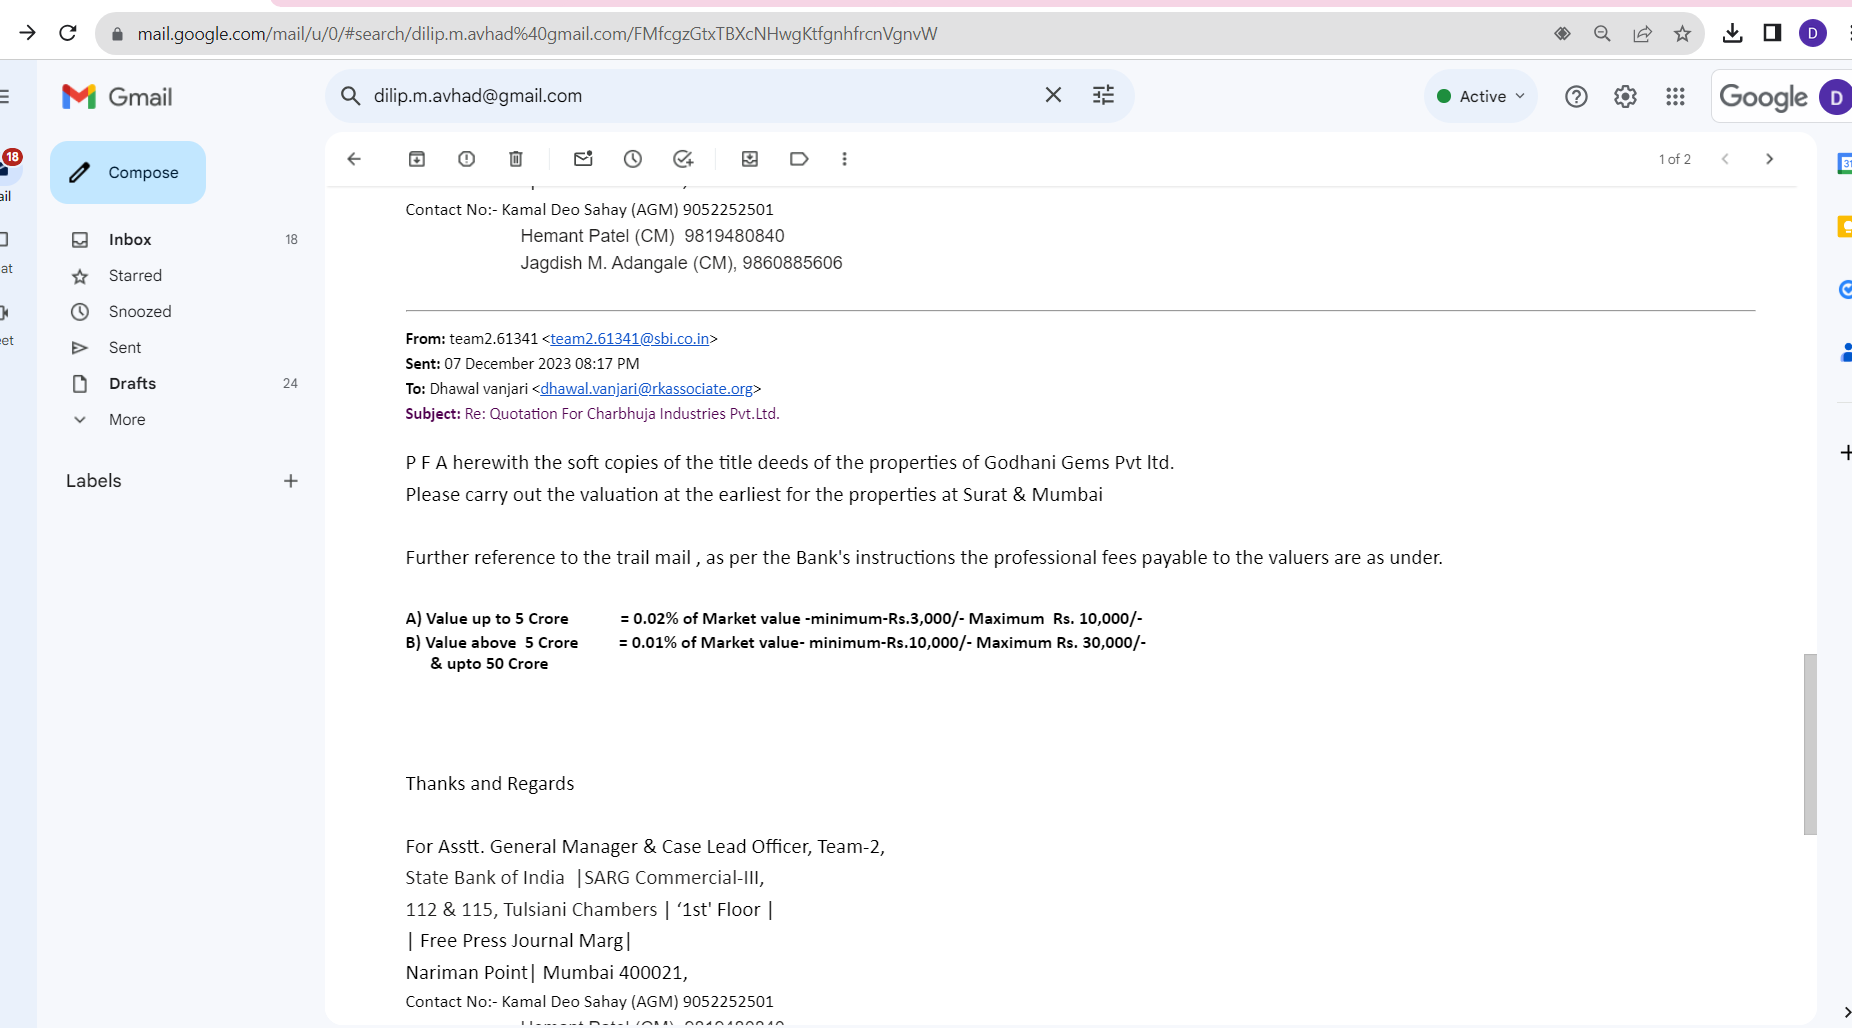Image resolution: width=1852 pixels, height=1028 pixels.
Task: Click the magnifier search icon in the search bar
Action: (350, 96)
